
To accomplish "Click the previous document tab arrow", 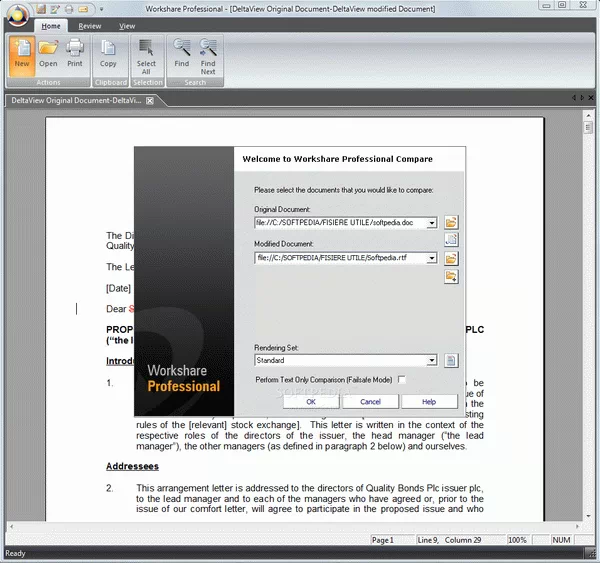I will click(574, 98).
